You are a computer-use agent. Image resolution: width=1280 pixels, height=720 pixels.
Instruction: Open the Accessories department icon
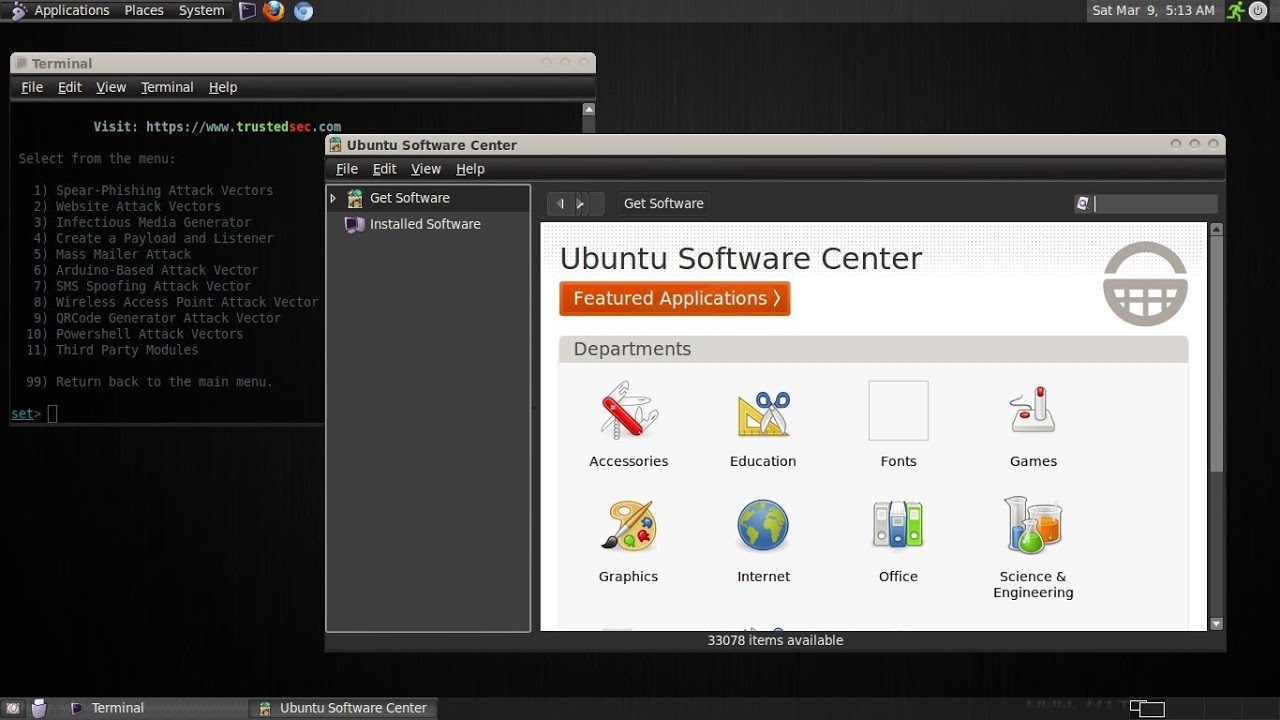pos(629,410)
